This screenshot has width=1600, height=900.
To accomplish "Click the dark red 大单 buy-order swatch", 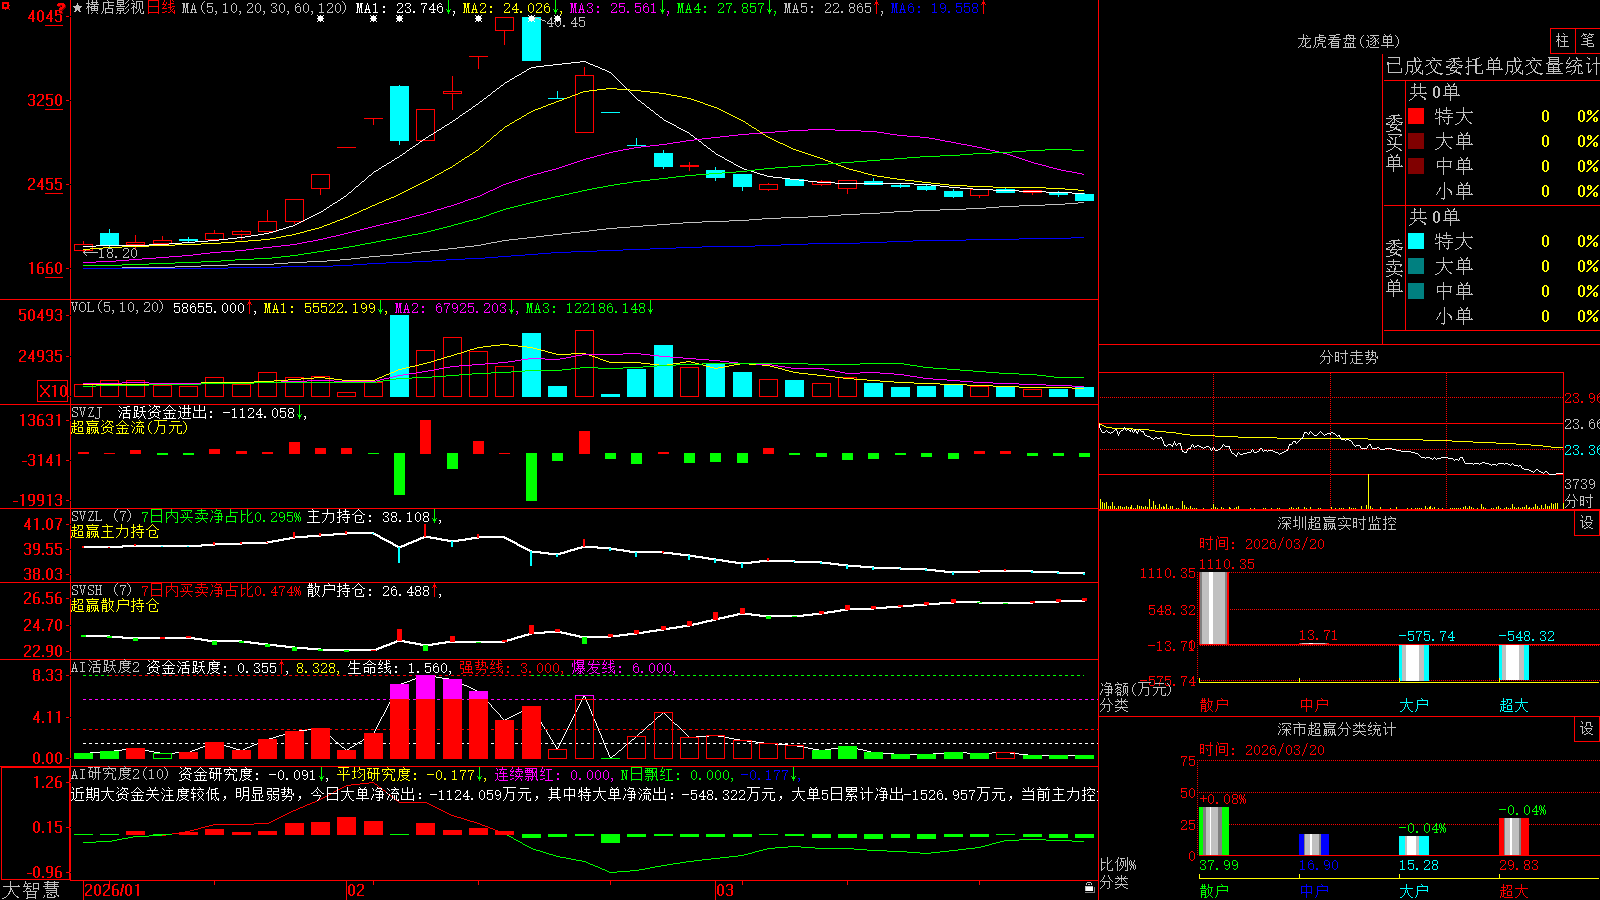I will (1416, 141).
